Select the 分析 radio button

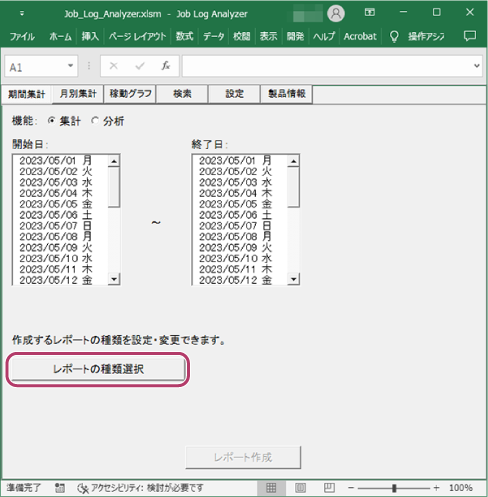tap(95, 121)
